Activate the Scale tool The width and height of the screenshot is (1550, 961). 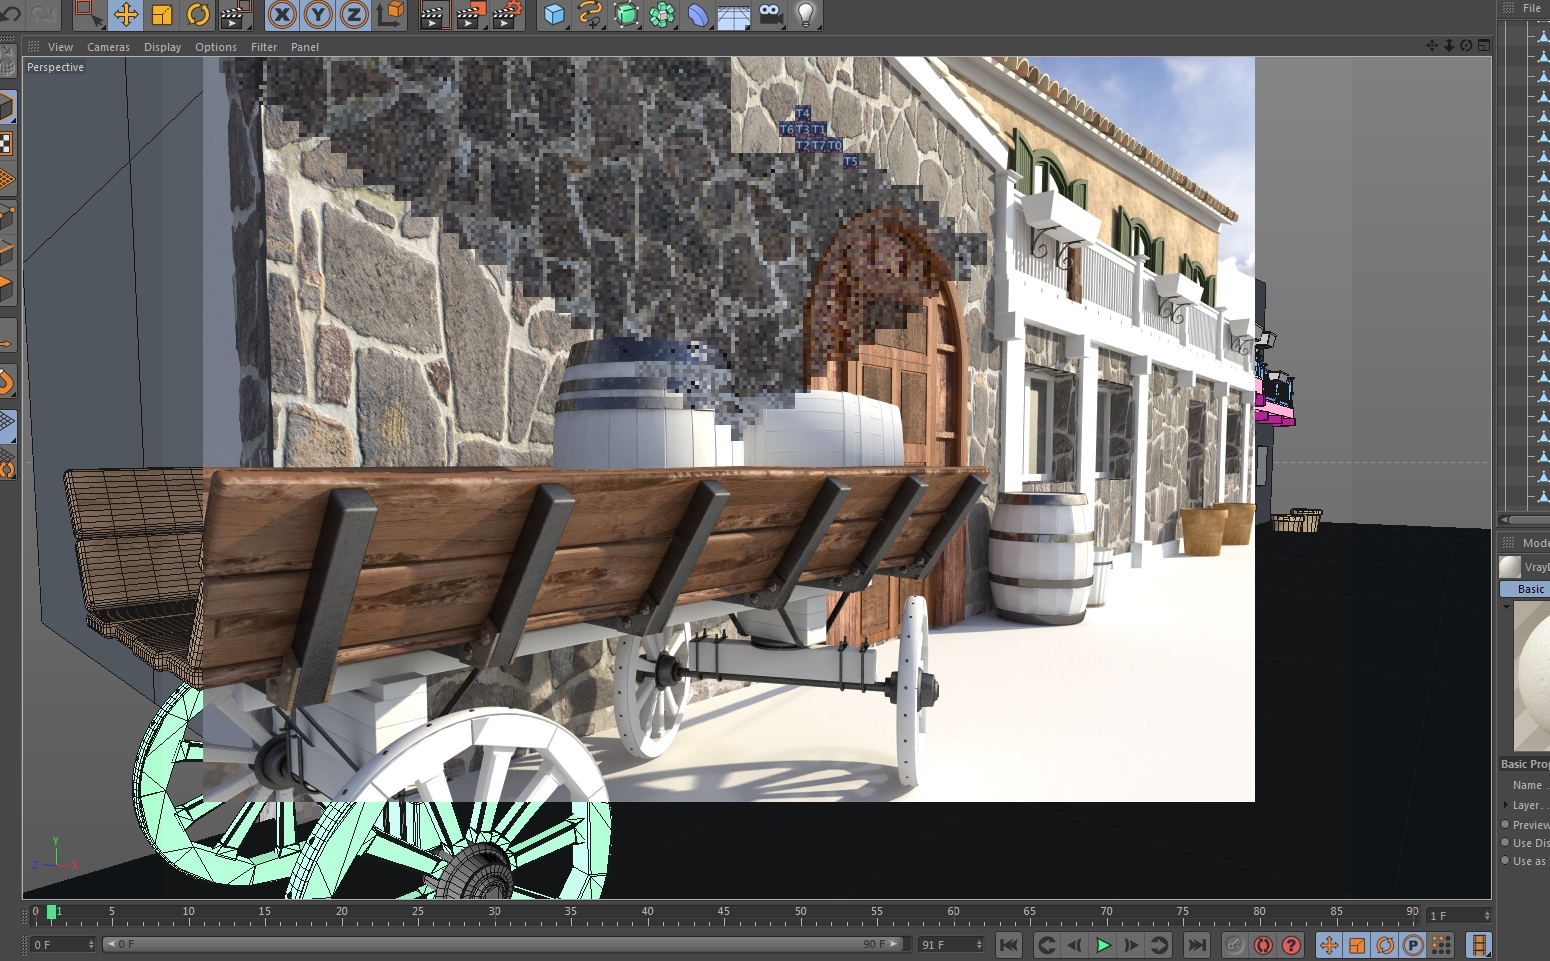(x=162, y=14)
